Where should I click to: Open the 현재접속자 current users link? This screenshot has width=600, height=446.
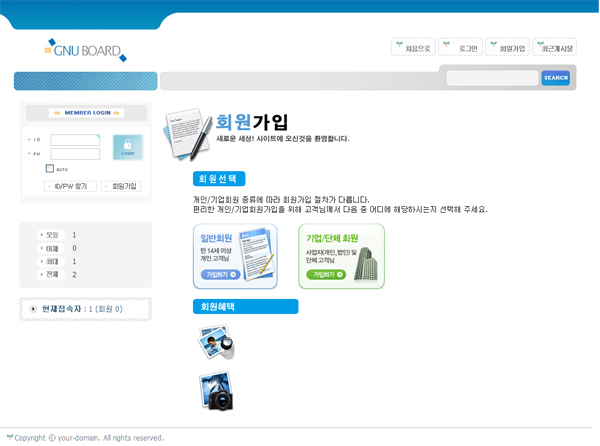pyautogui.click(x=82, y=309)
